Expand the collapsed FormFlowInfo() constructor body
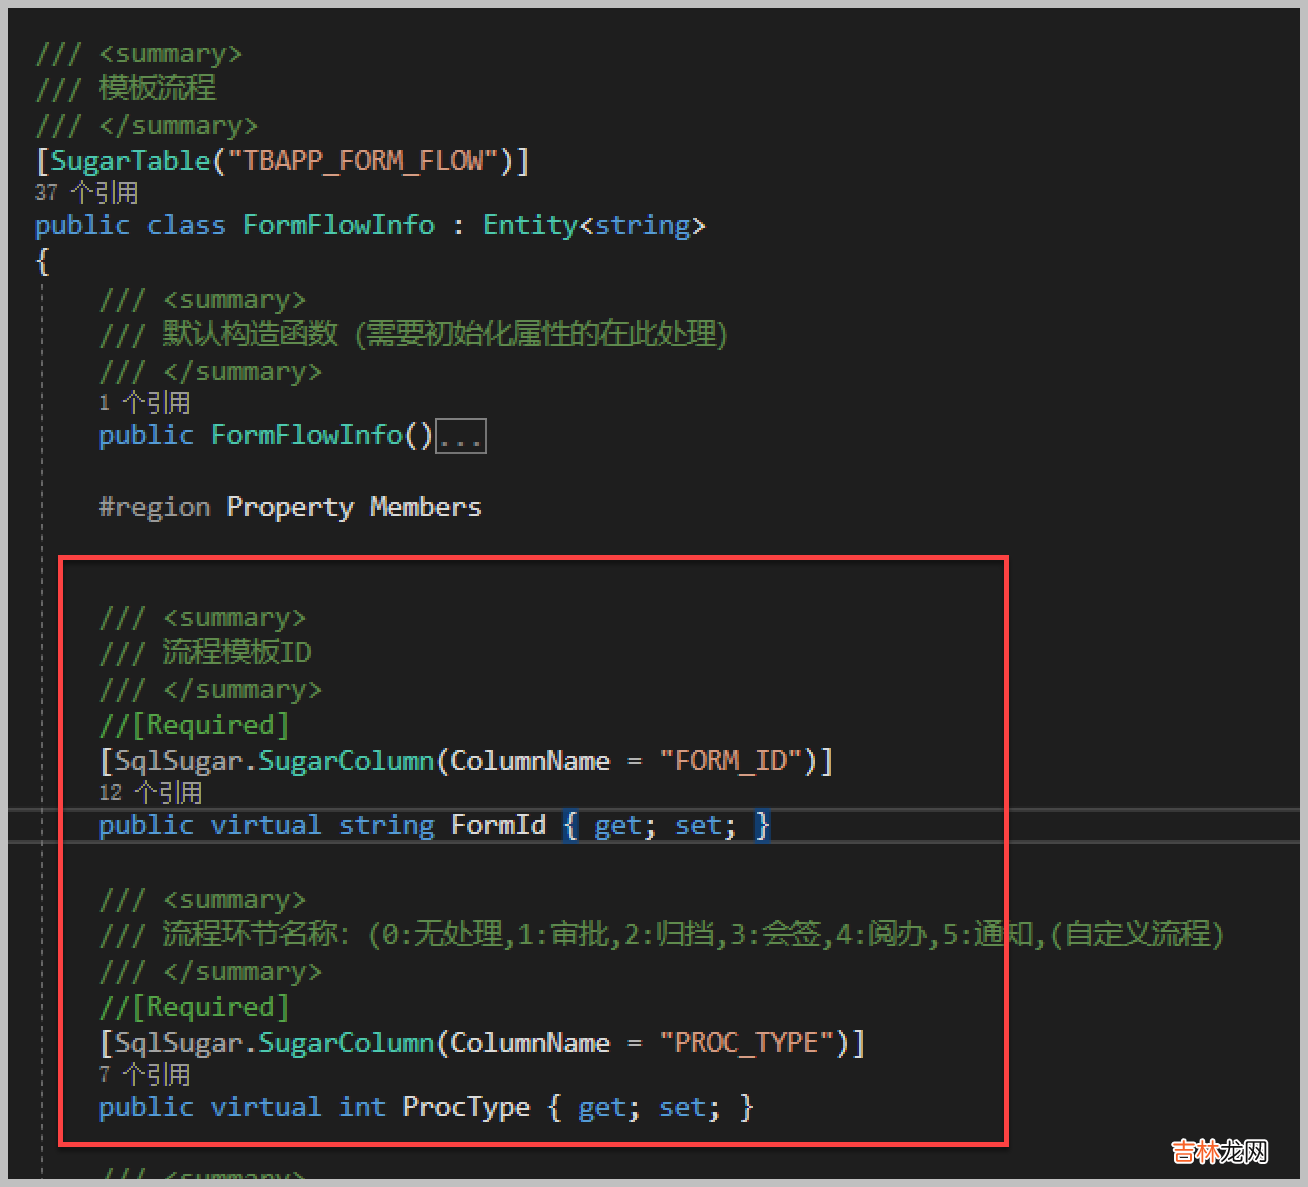 pyautogui.click(x=461, y=436)
